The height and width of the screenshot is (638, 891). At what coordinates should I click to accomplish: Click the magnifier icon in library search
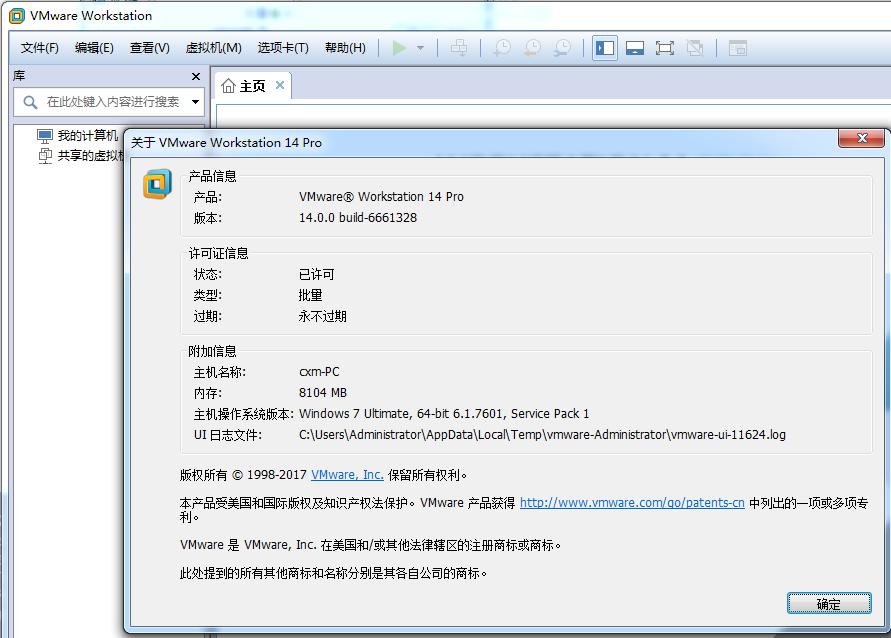pos(30,102)
